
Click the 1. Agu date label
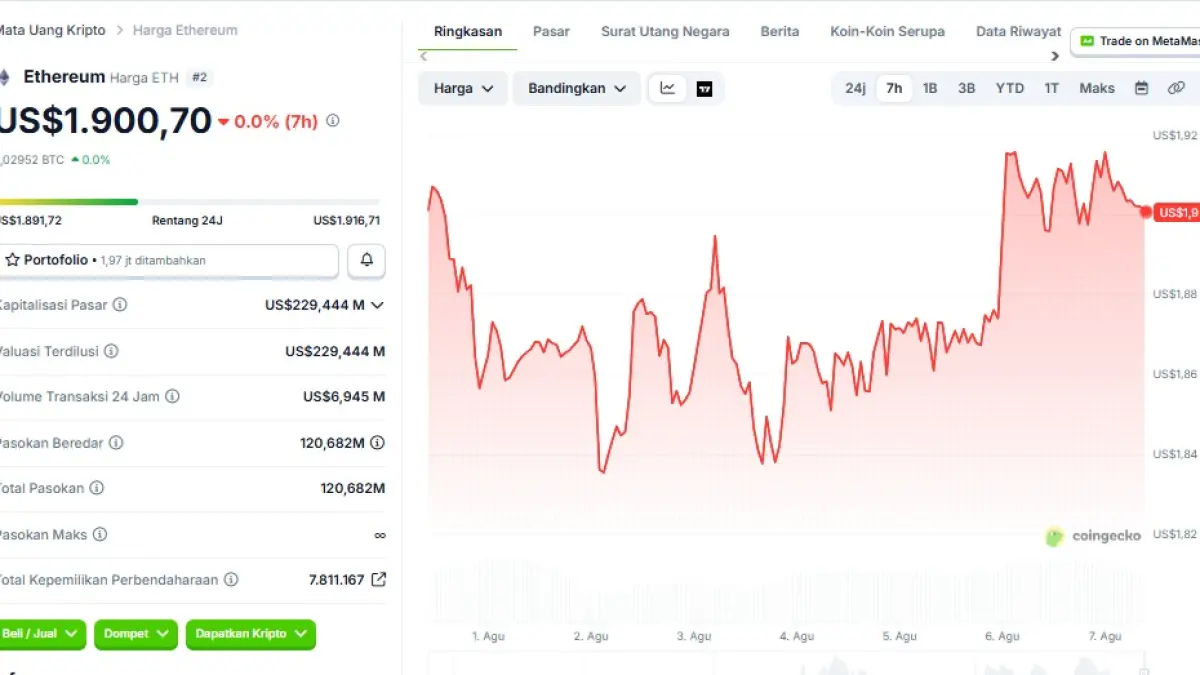(489, 636)
